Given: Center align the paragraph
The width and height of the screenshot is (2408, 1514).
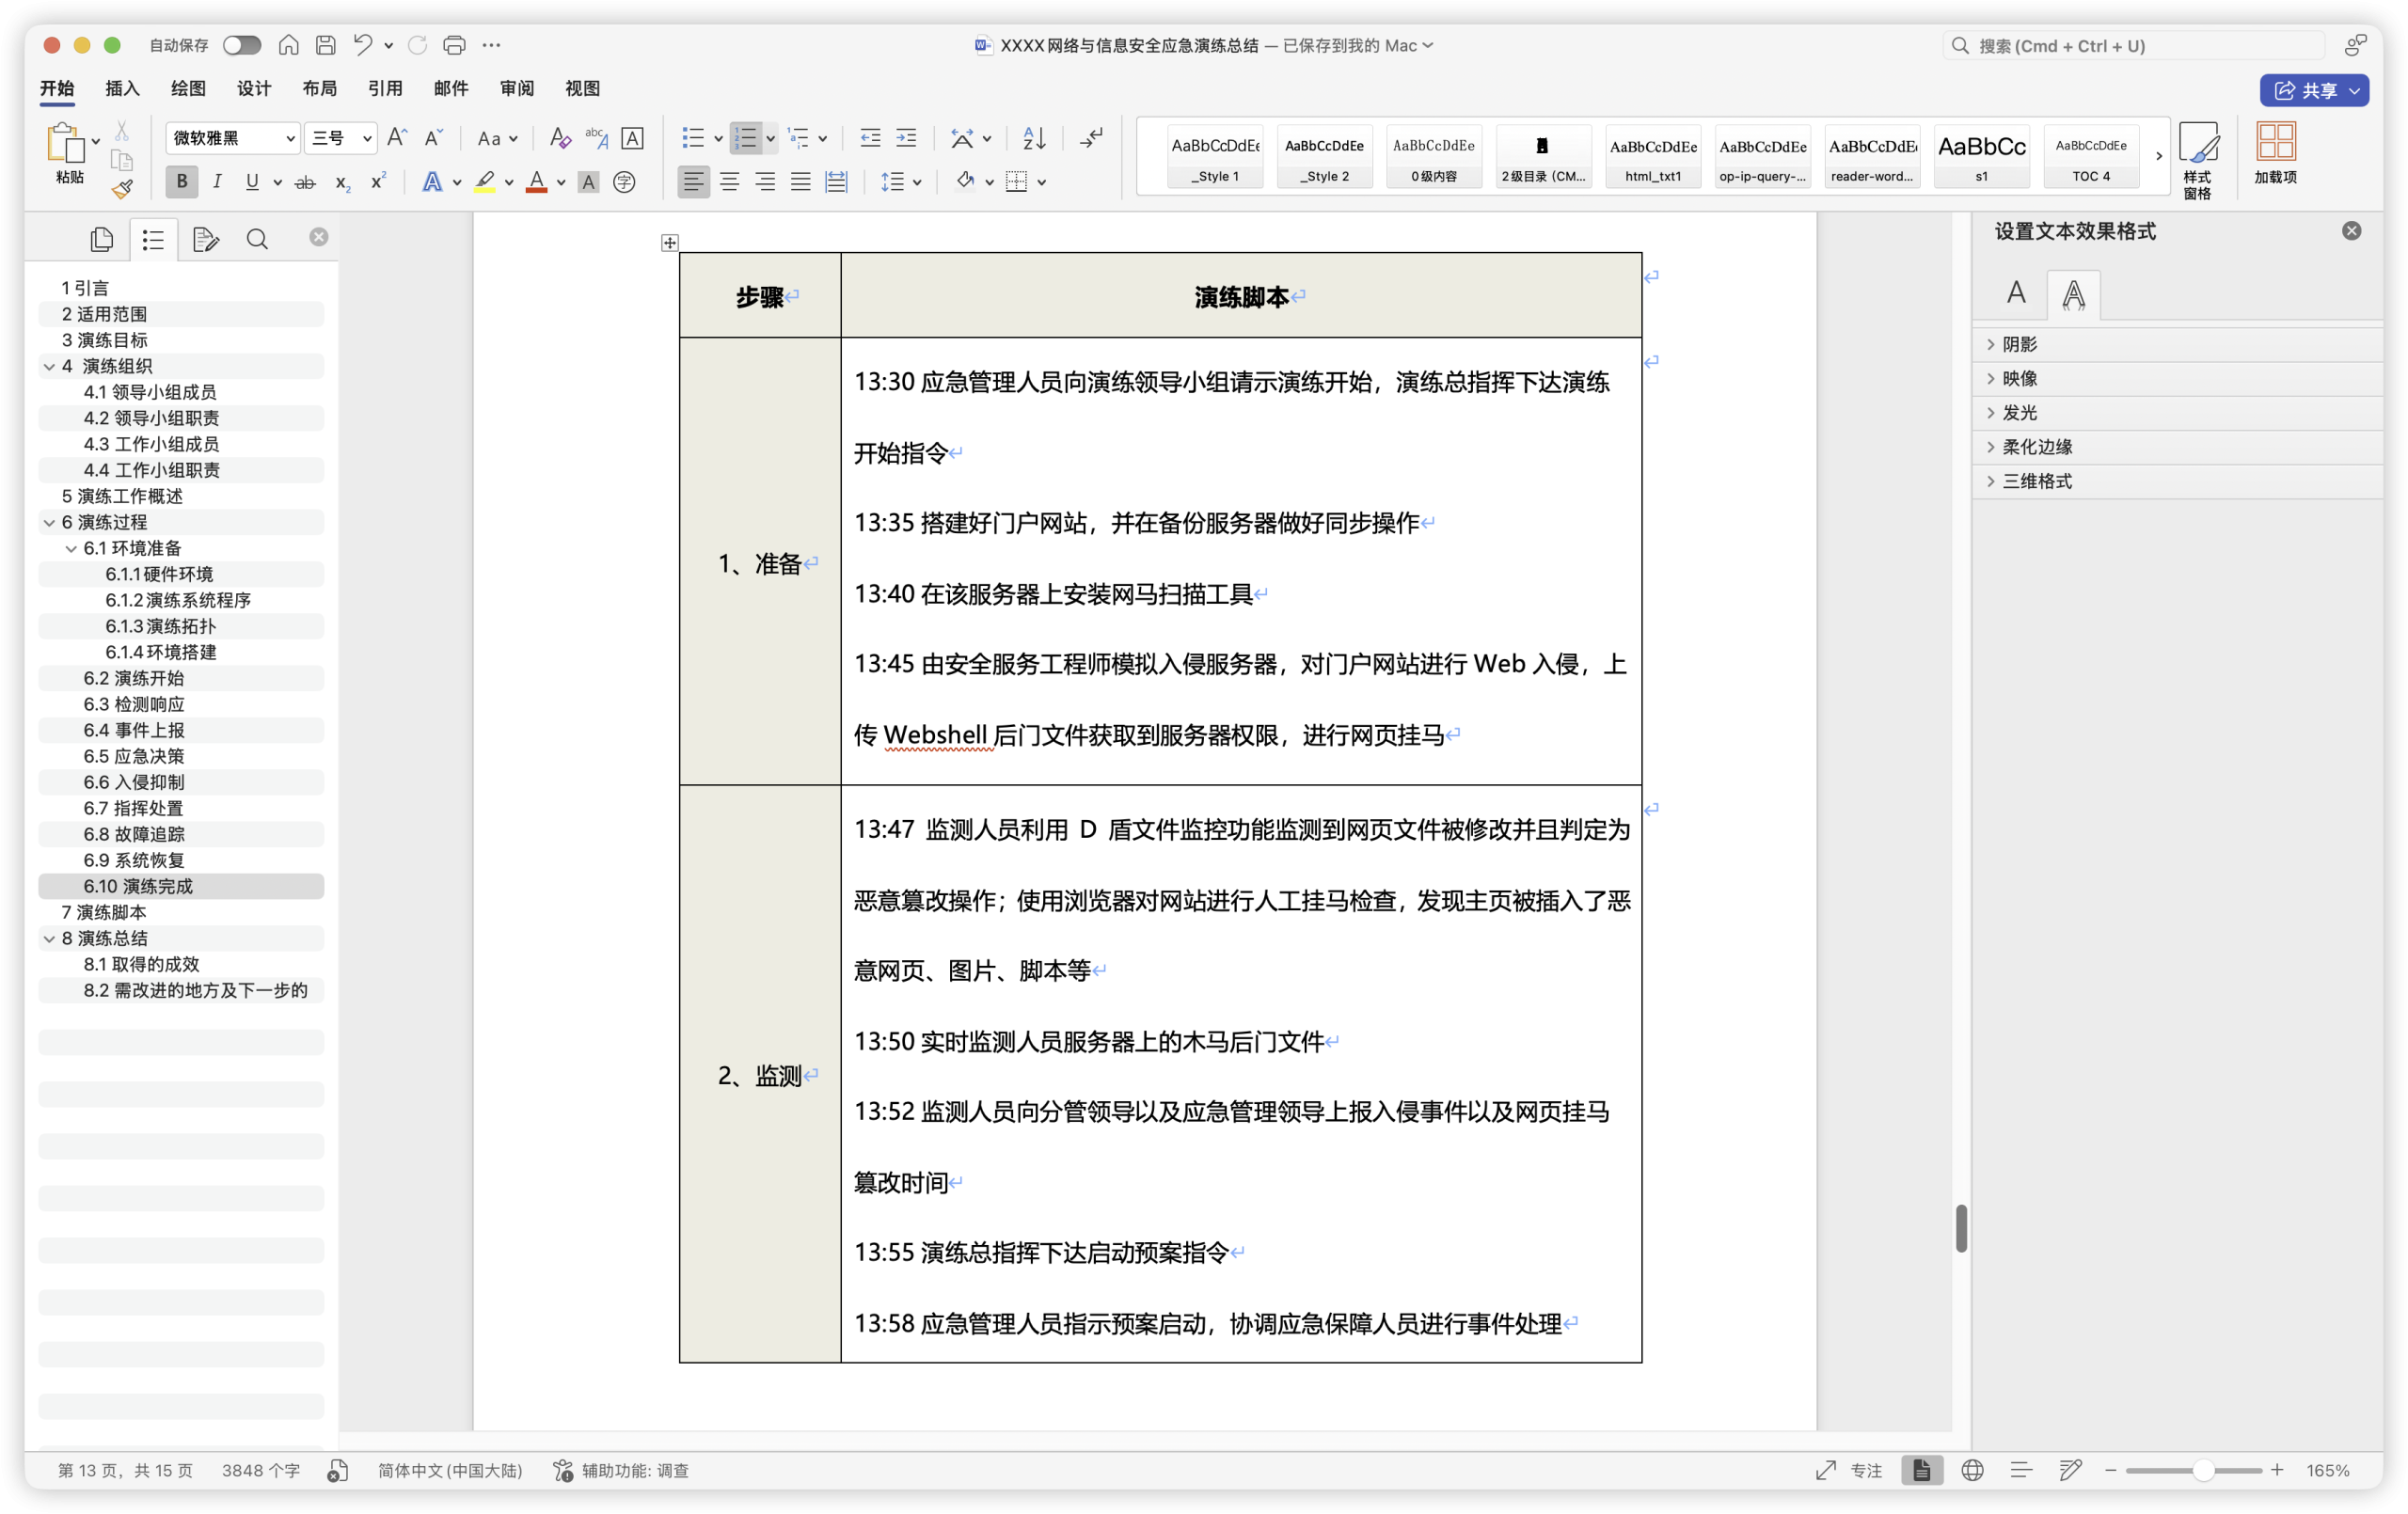Looking at the screenshot, I should [729, 182].
